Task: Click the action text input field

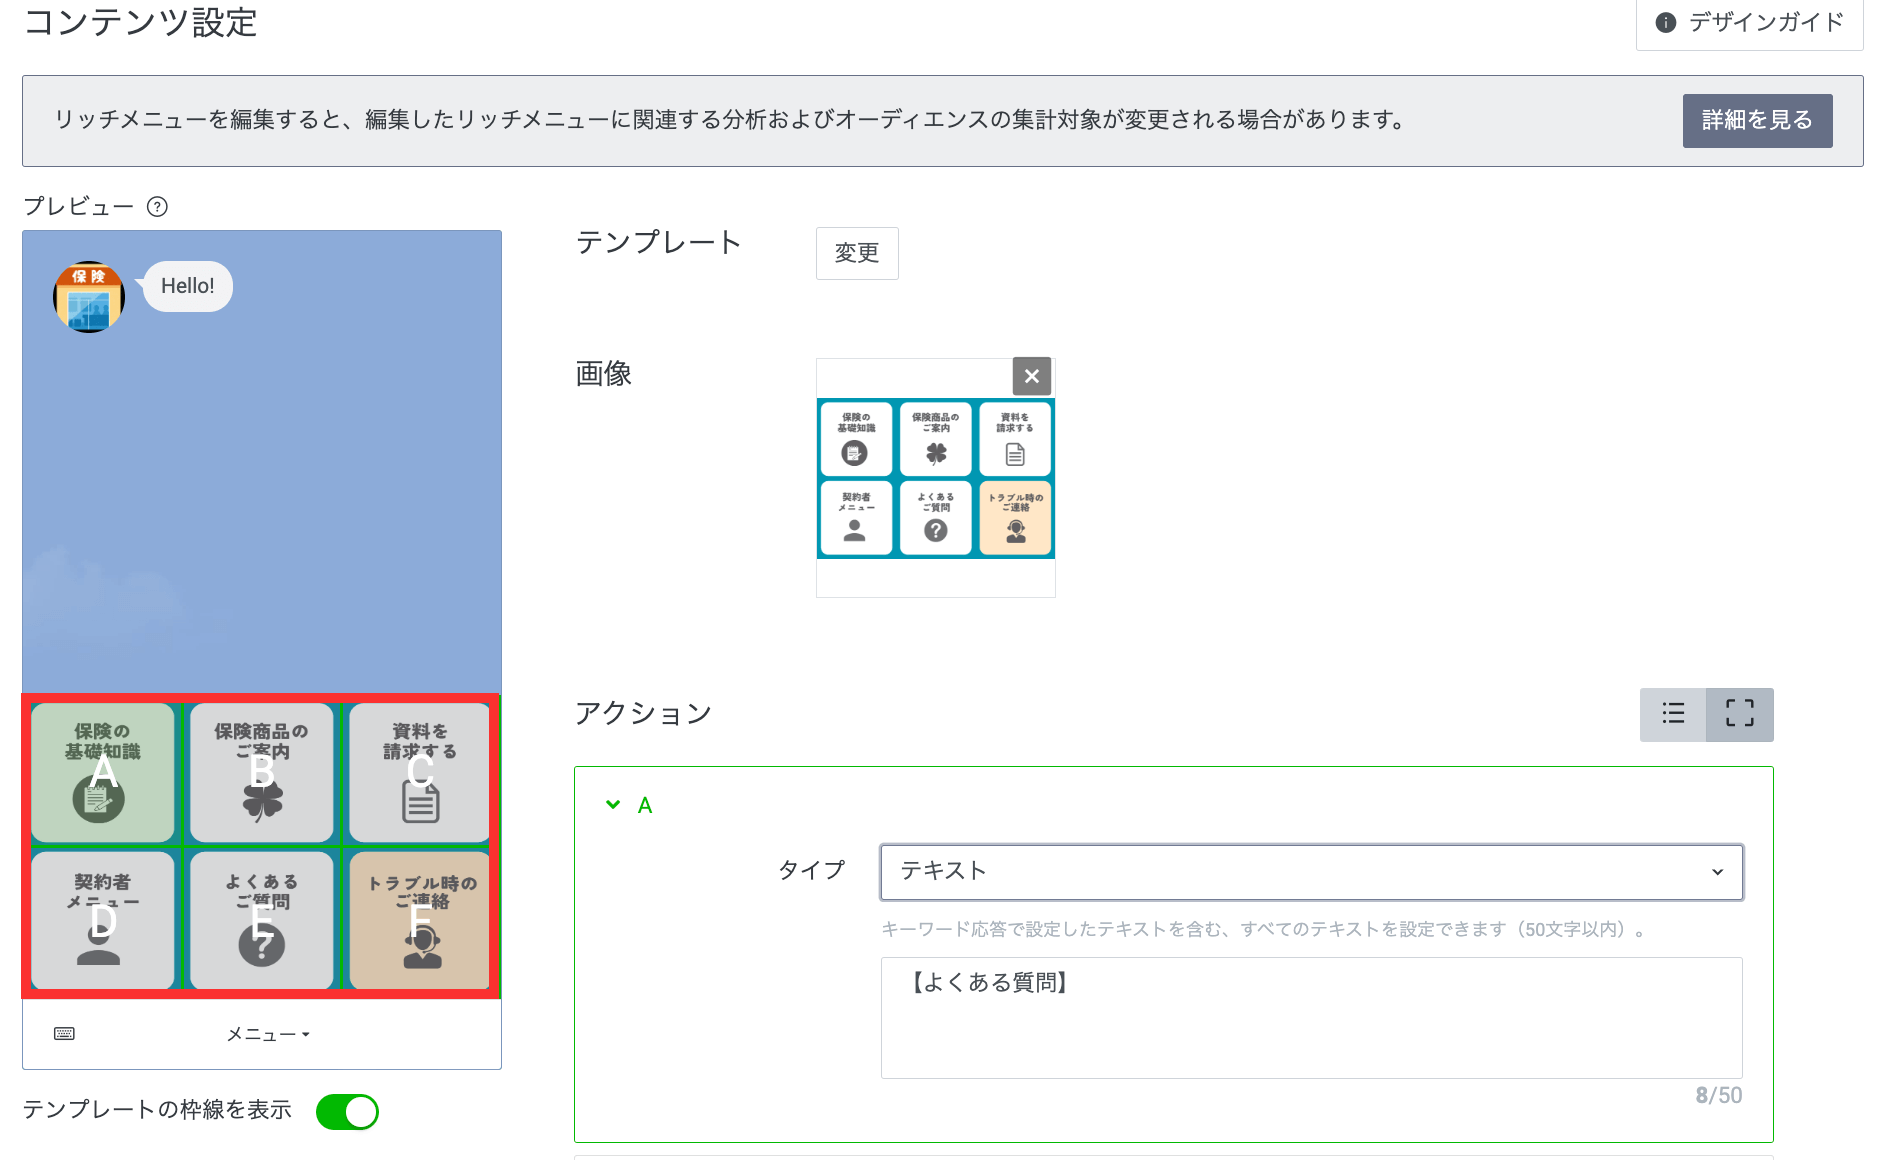Action: pyautogui.click(x=1311, y=1017)
